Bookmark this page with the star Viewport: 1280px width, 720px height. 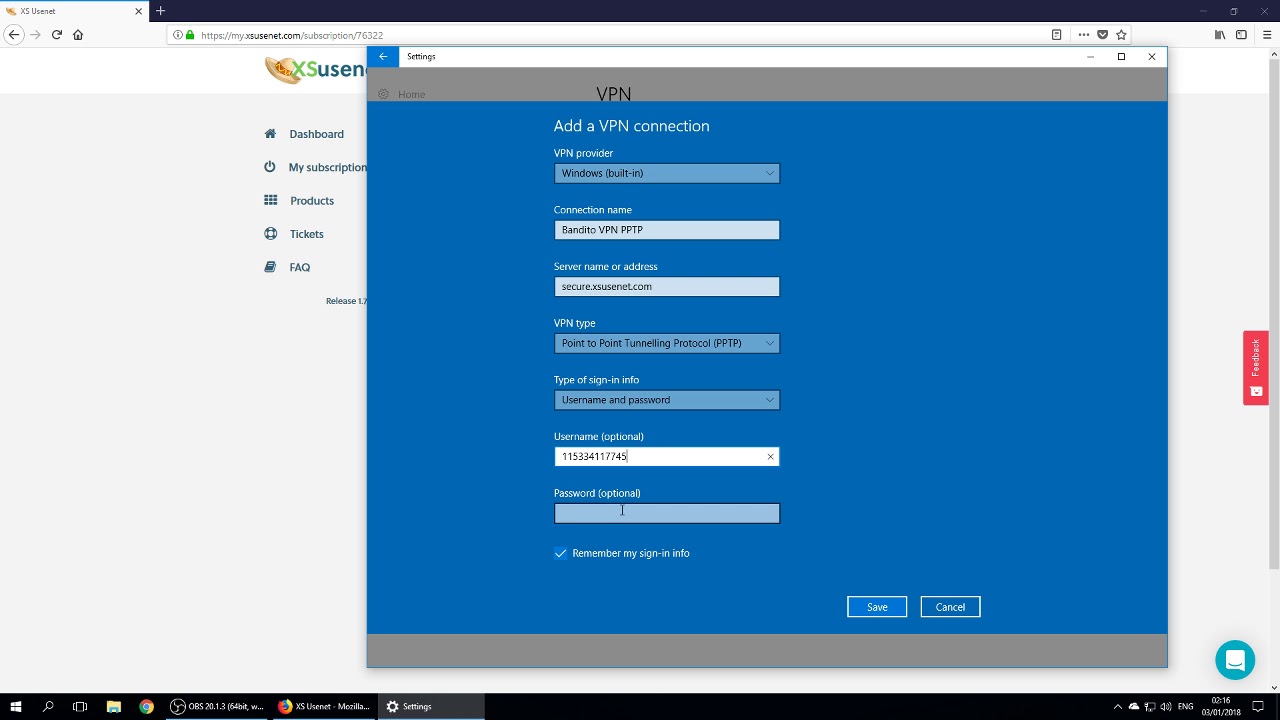(x=1121, y=35)
